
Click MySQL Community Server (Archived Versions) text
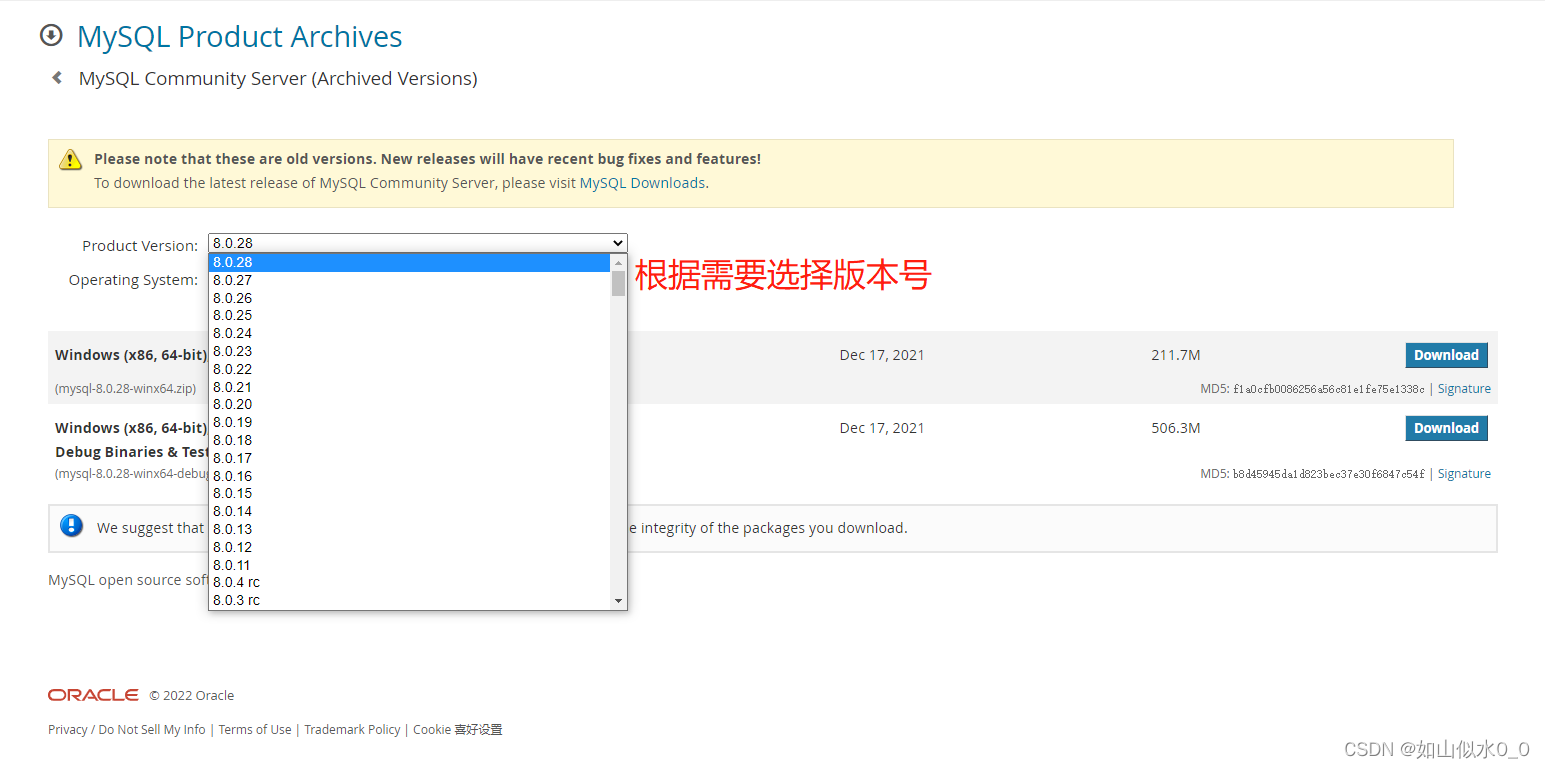point(278,78)
